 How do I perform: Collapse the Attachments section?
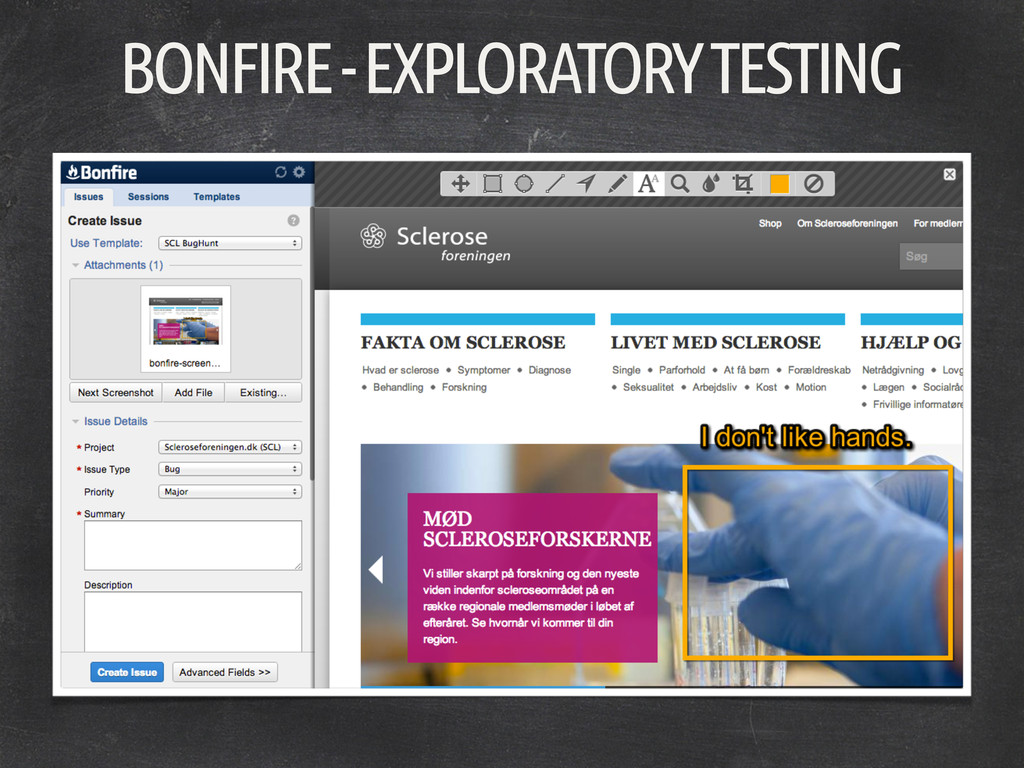point(76,265)
